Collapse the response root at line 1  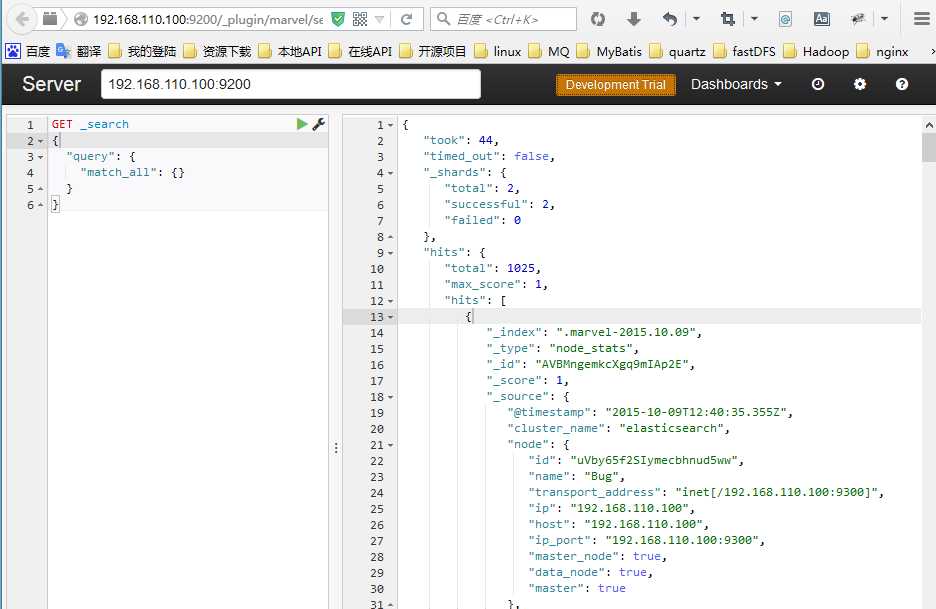point(390,125)
